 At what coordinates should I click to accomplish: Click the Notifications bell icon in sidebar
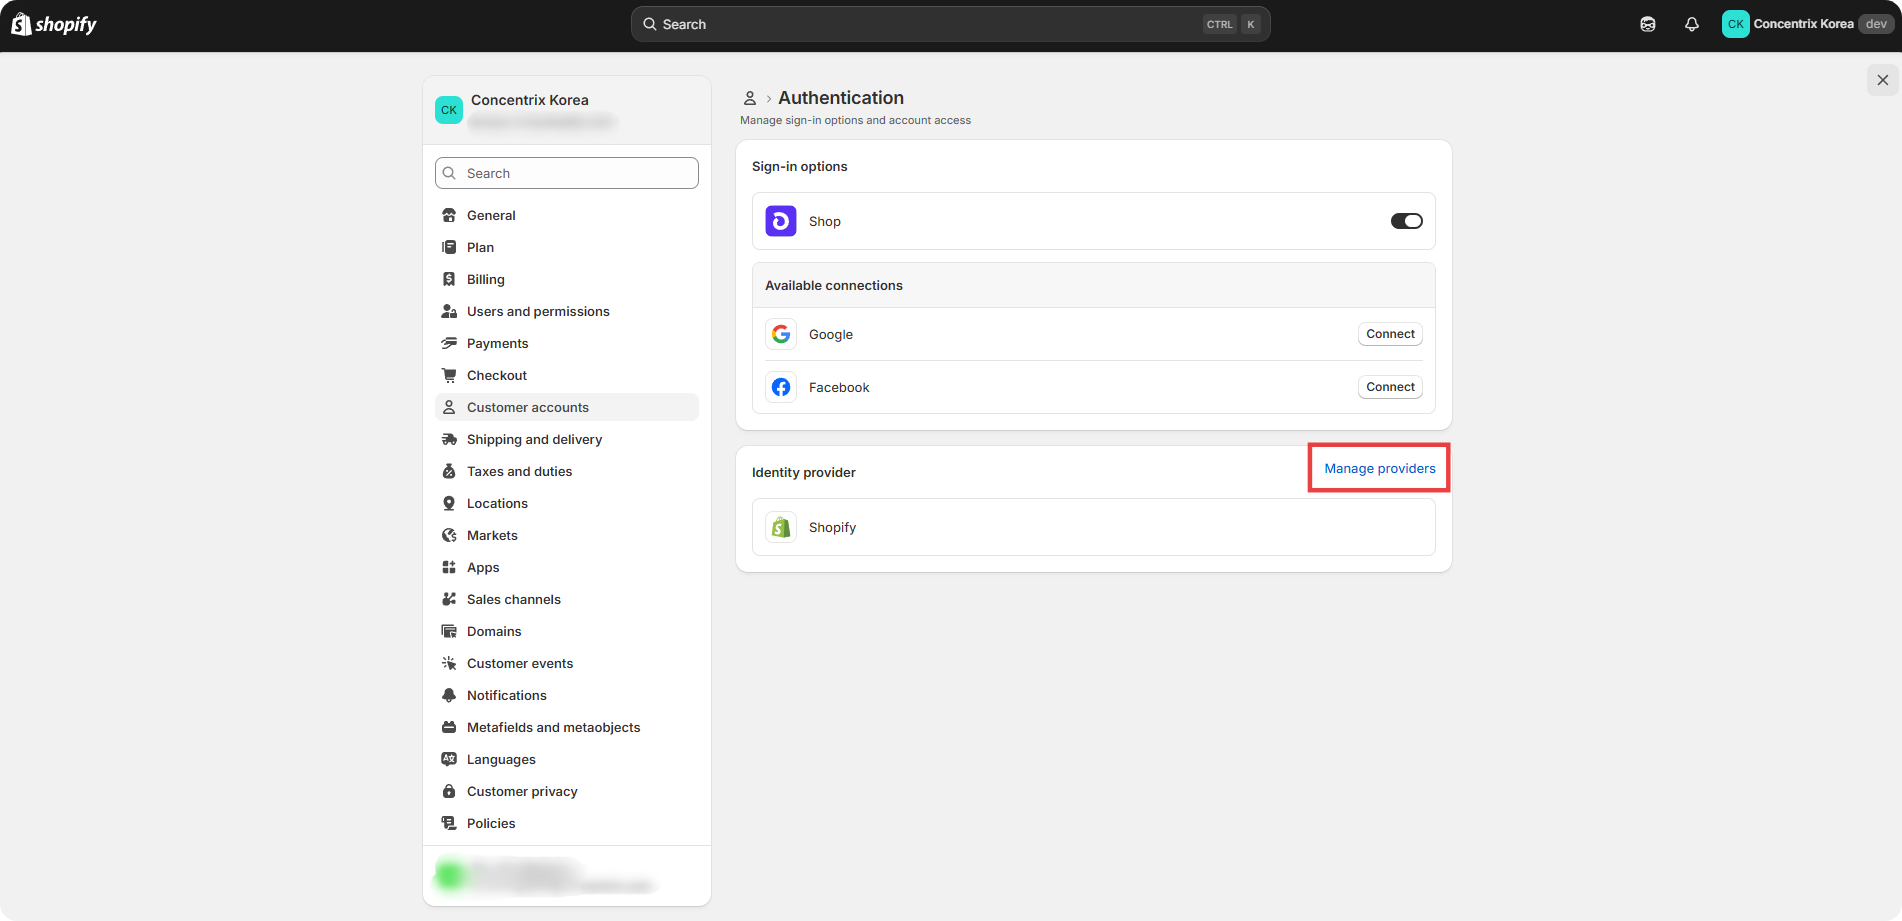point(449,695)
